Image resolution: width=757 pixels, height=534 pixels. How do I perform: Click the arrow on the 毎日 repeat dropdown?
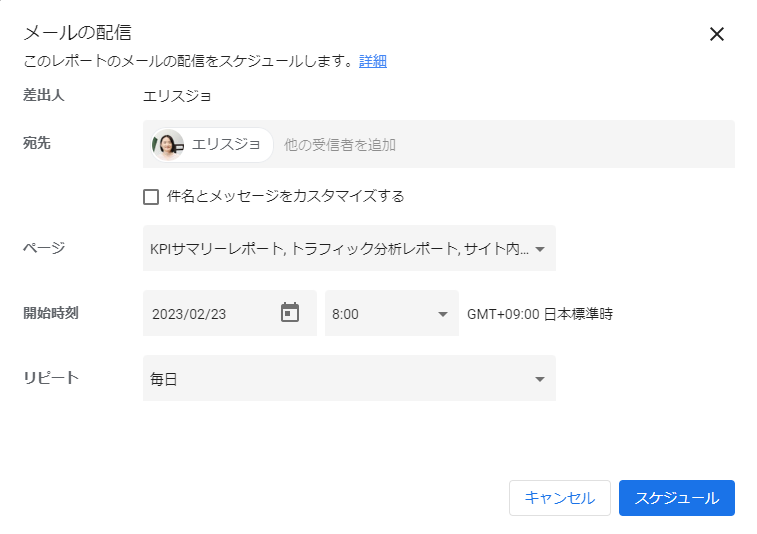[540, 379]
